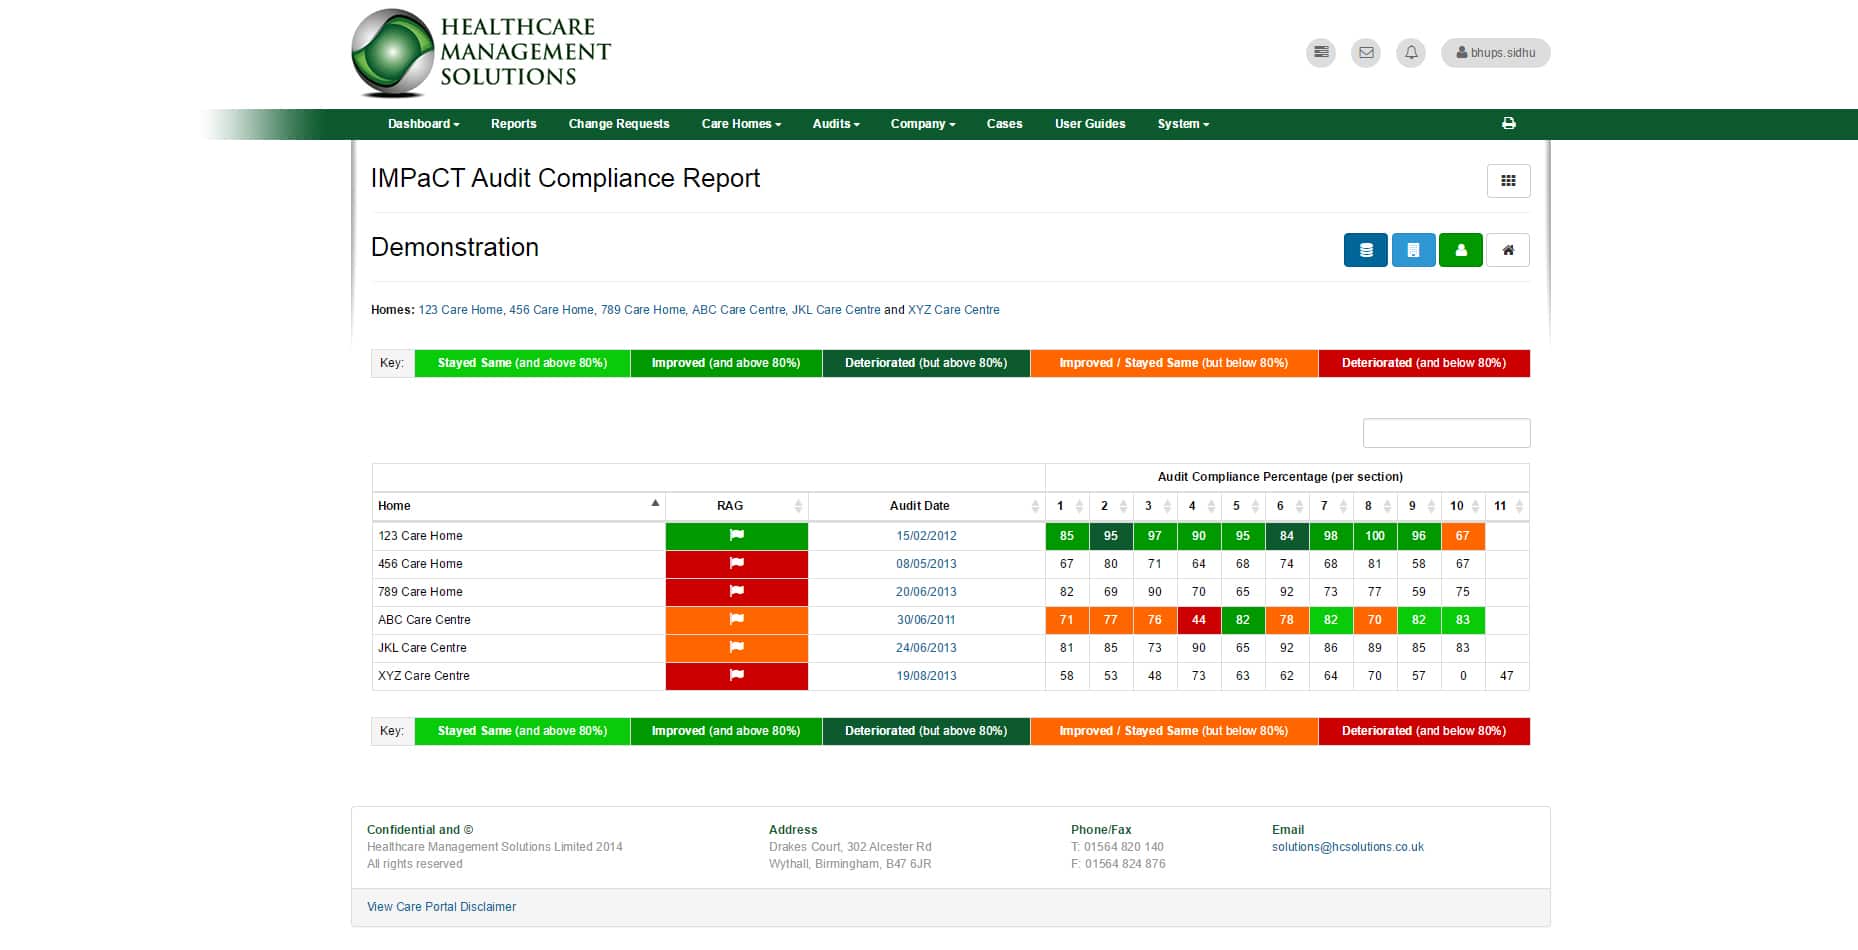Screen dimensions: 1858x950
Task: Click the light blue building icon button
Action: [x=1413, y=250]
